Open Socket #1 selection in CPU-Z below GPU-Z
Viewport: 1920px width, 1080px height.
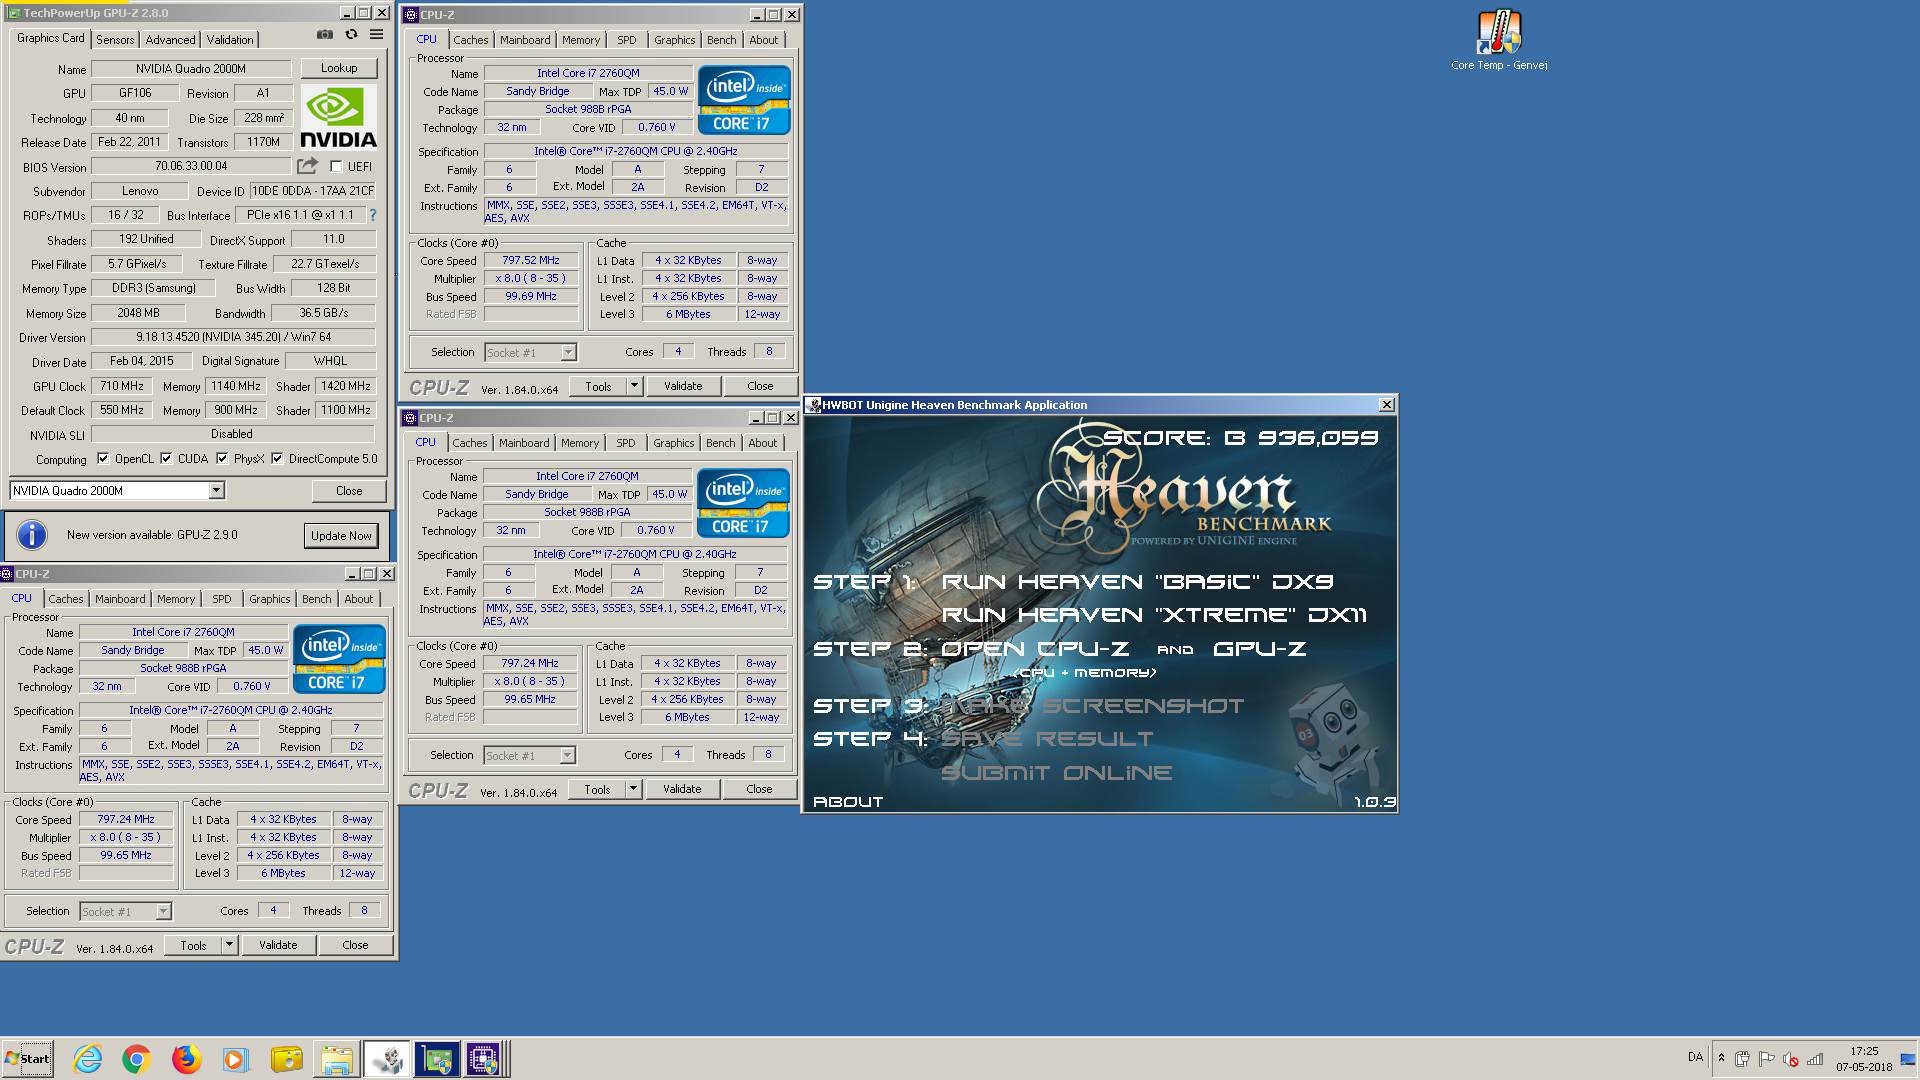(126, 912)
